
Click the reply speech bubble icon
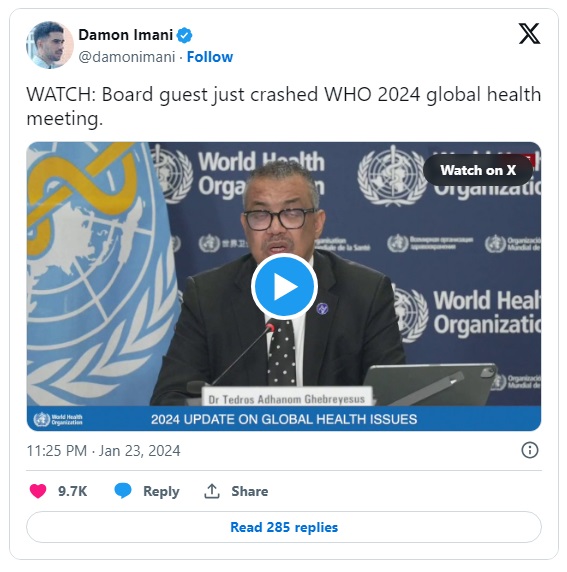[123, 491]
